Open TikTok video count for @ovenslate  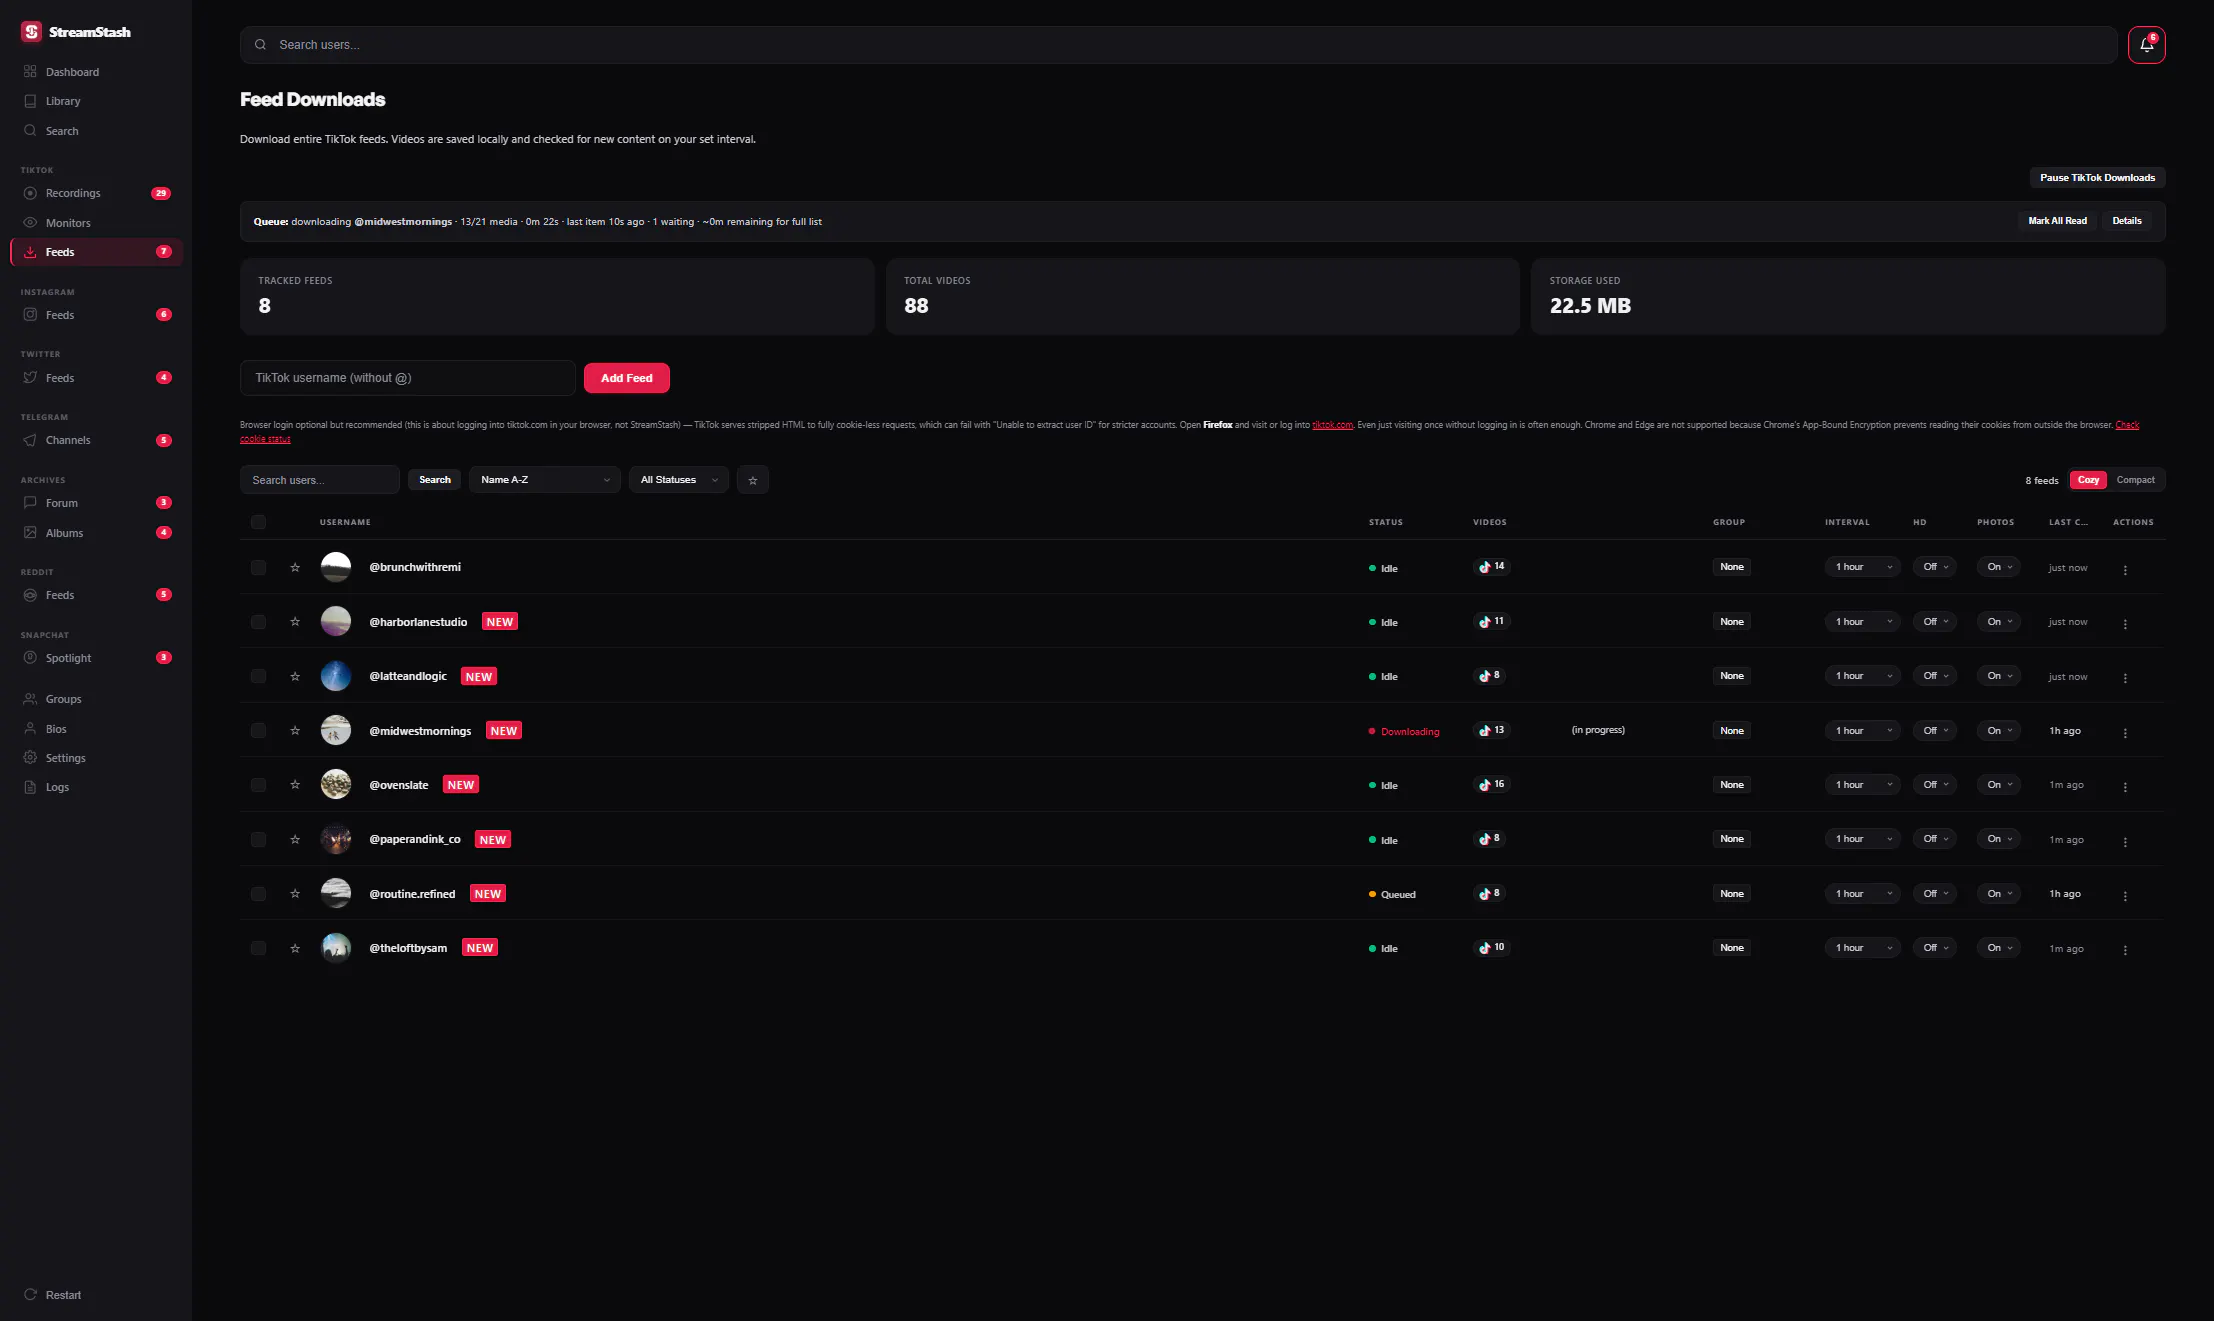[1491, 785]
